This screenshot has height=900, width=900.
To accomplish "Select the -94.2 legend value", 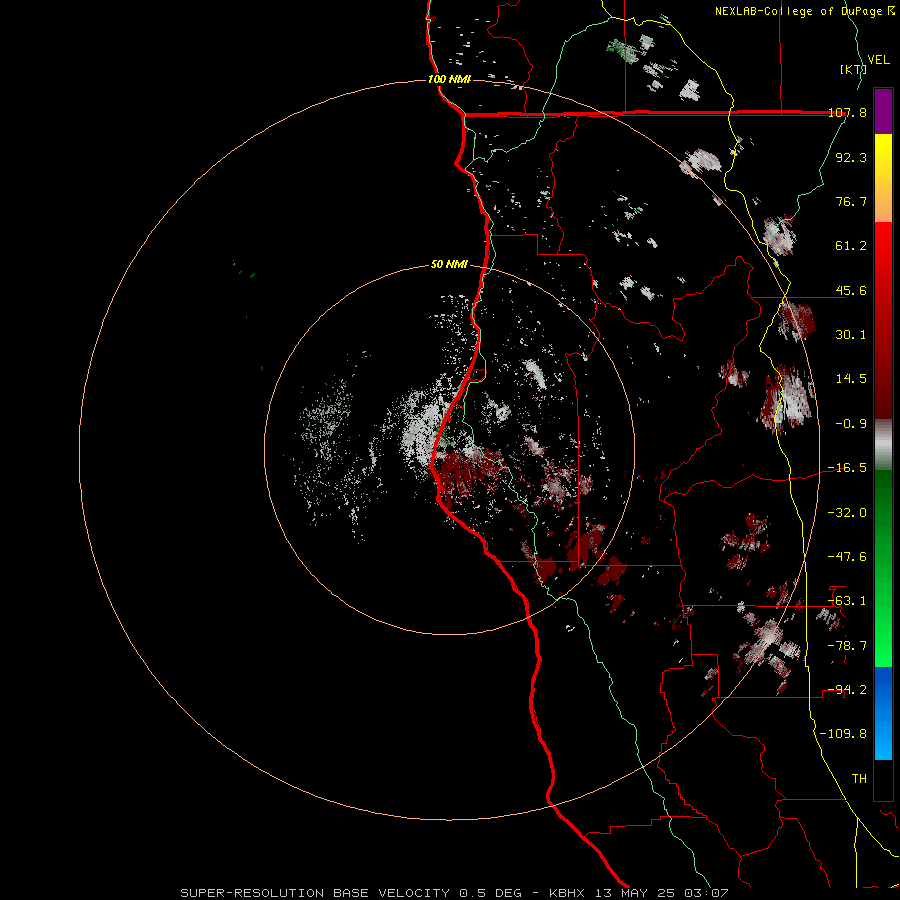I will point(847,689).
